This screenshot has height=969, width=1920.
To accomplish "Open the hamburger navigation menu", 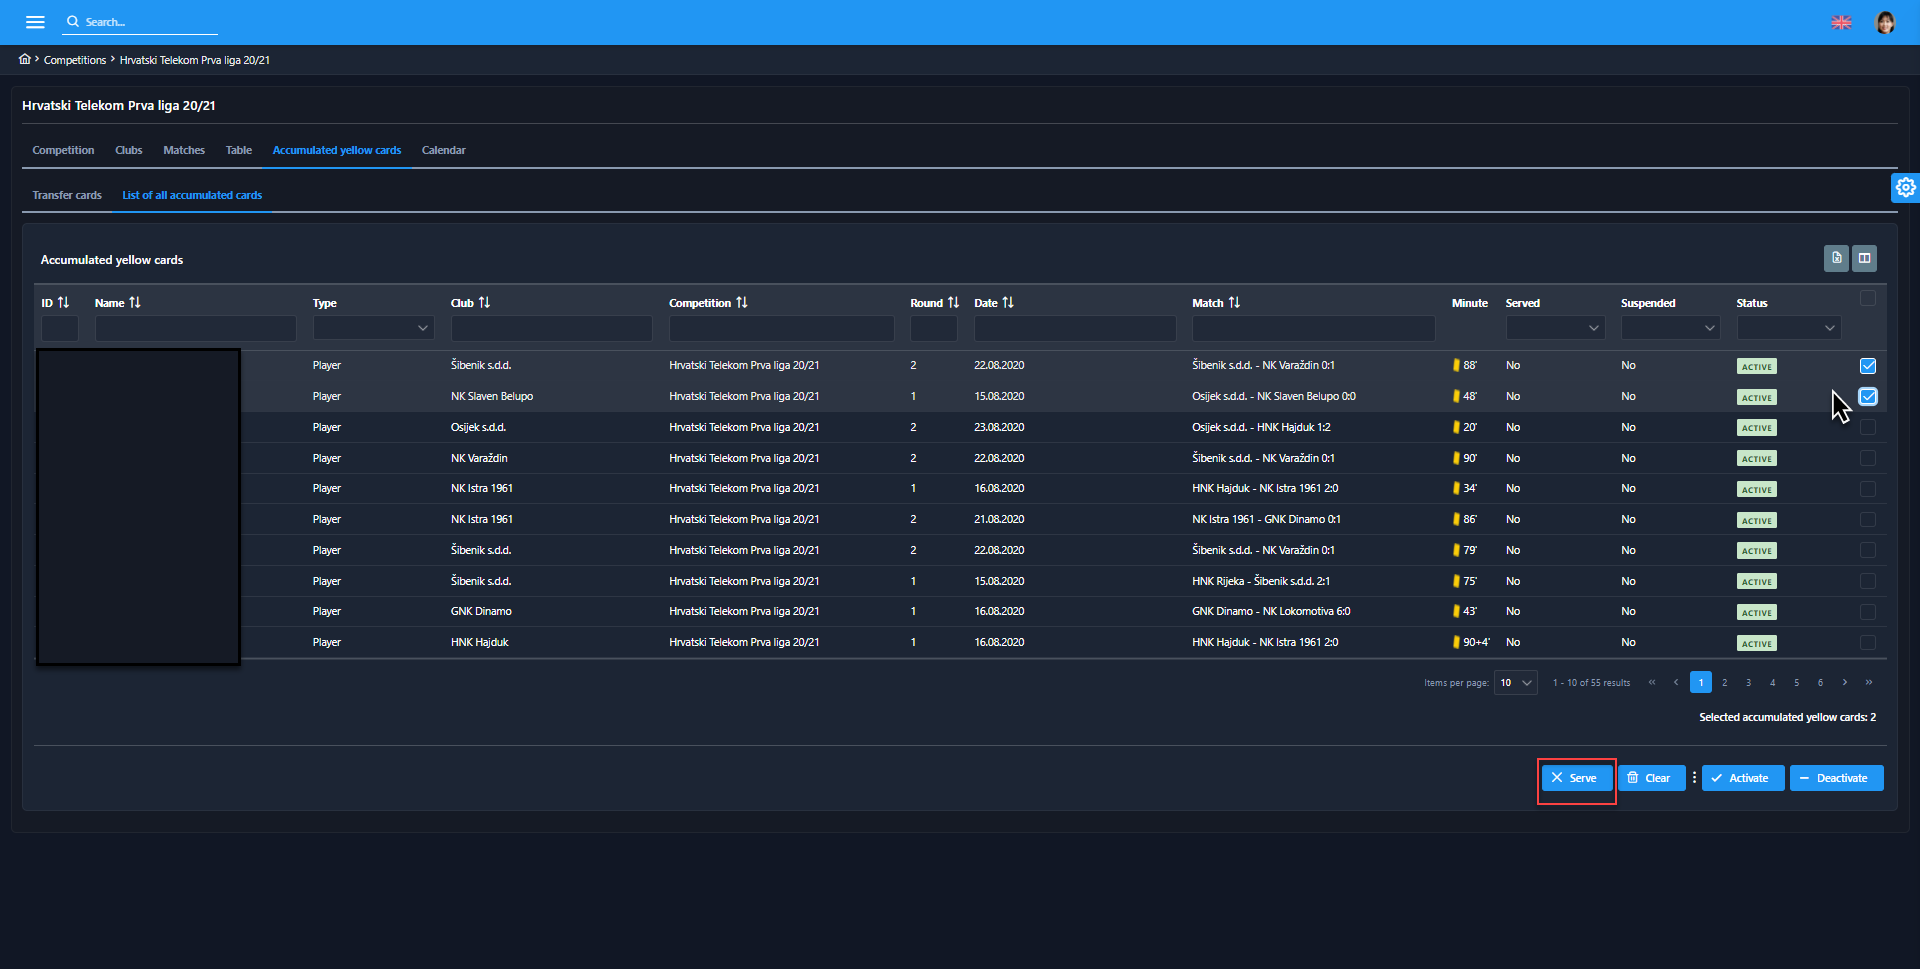I will click(35, 22).
